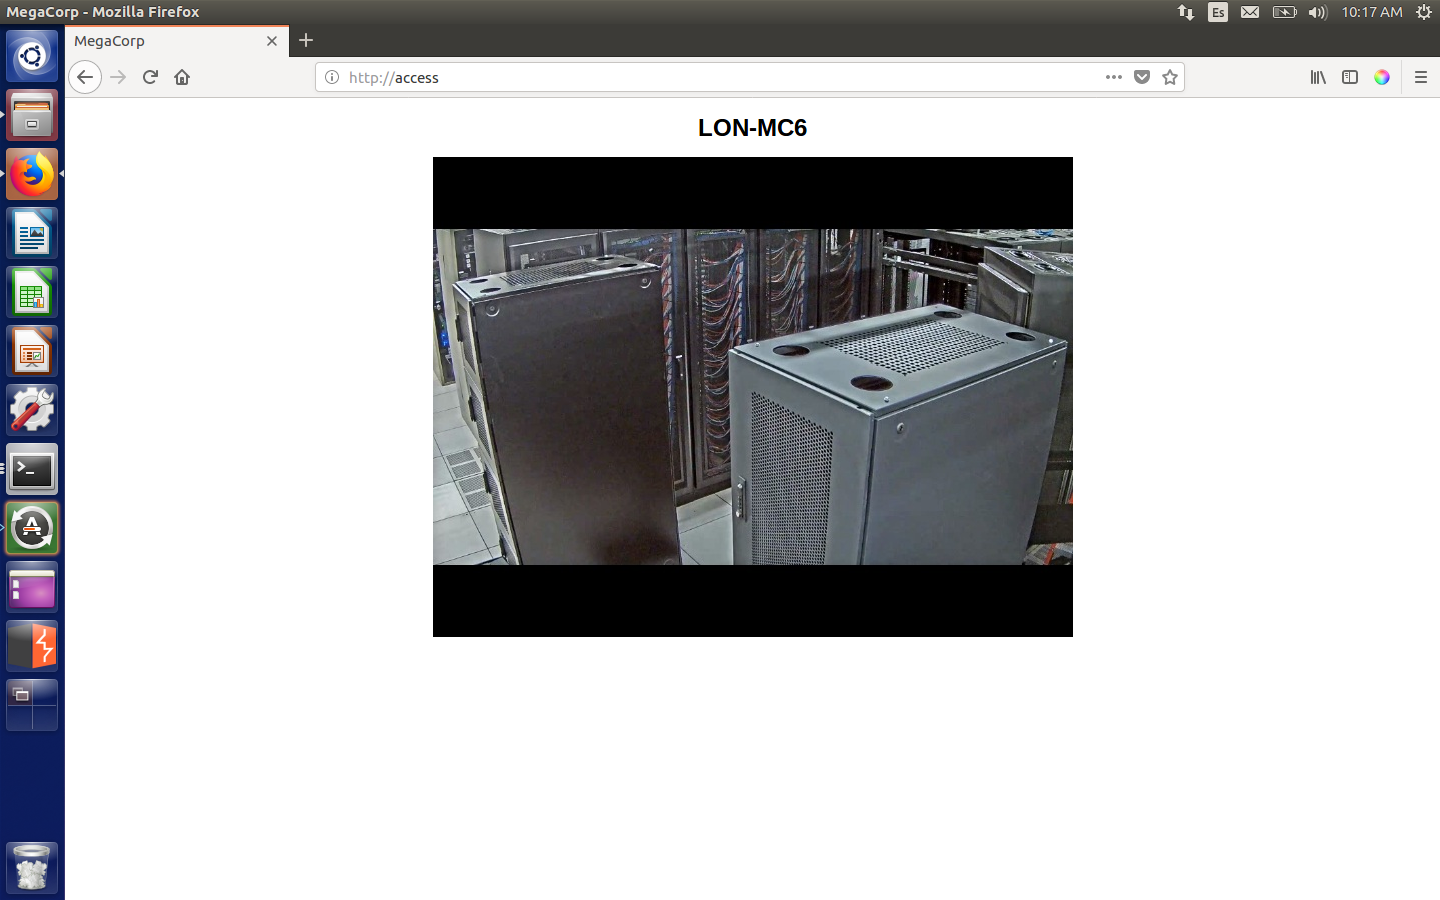Open the mail messaging indicator
Image resolution: width=1440 pixels, height=900 pixels.
tap(1250, 12)
